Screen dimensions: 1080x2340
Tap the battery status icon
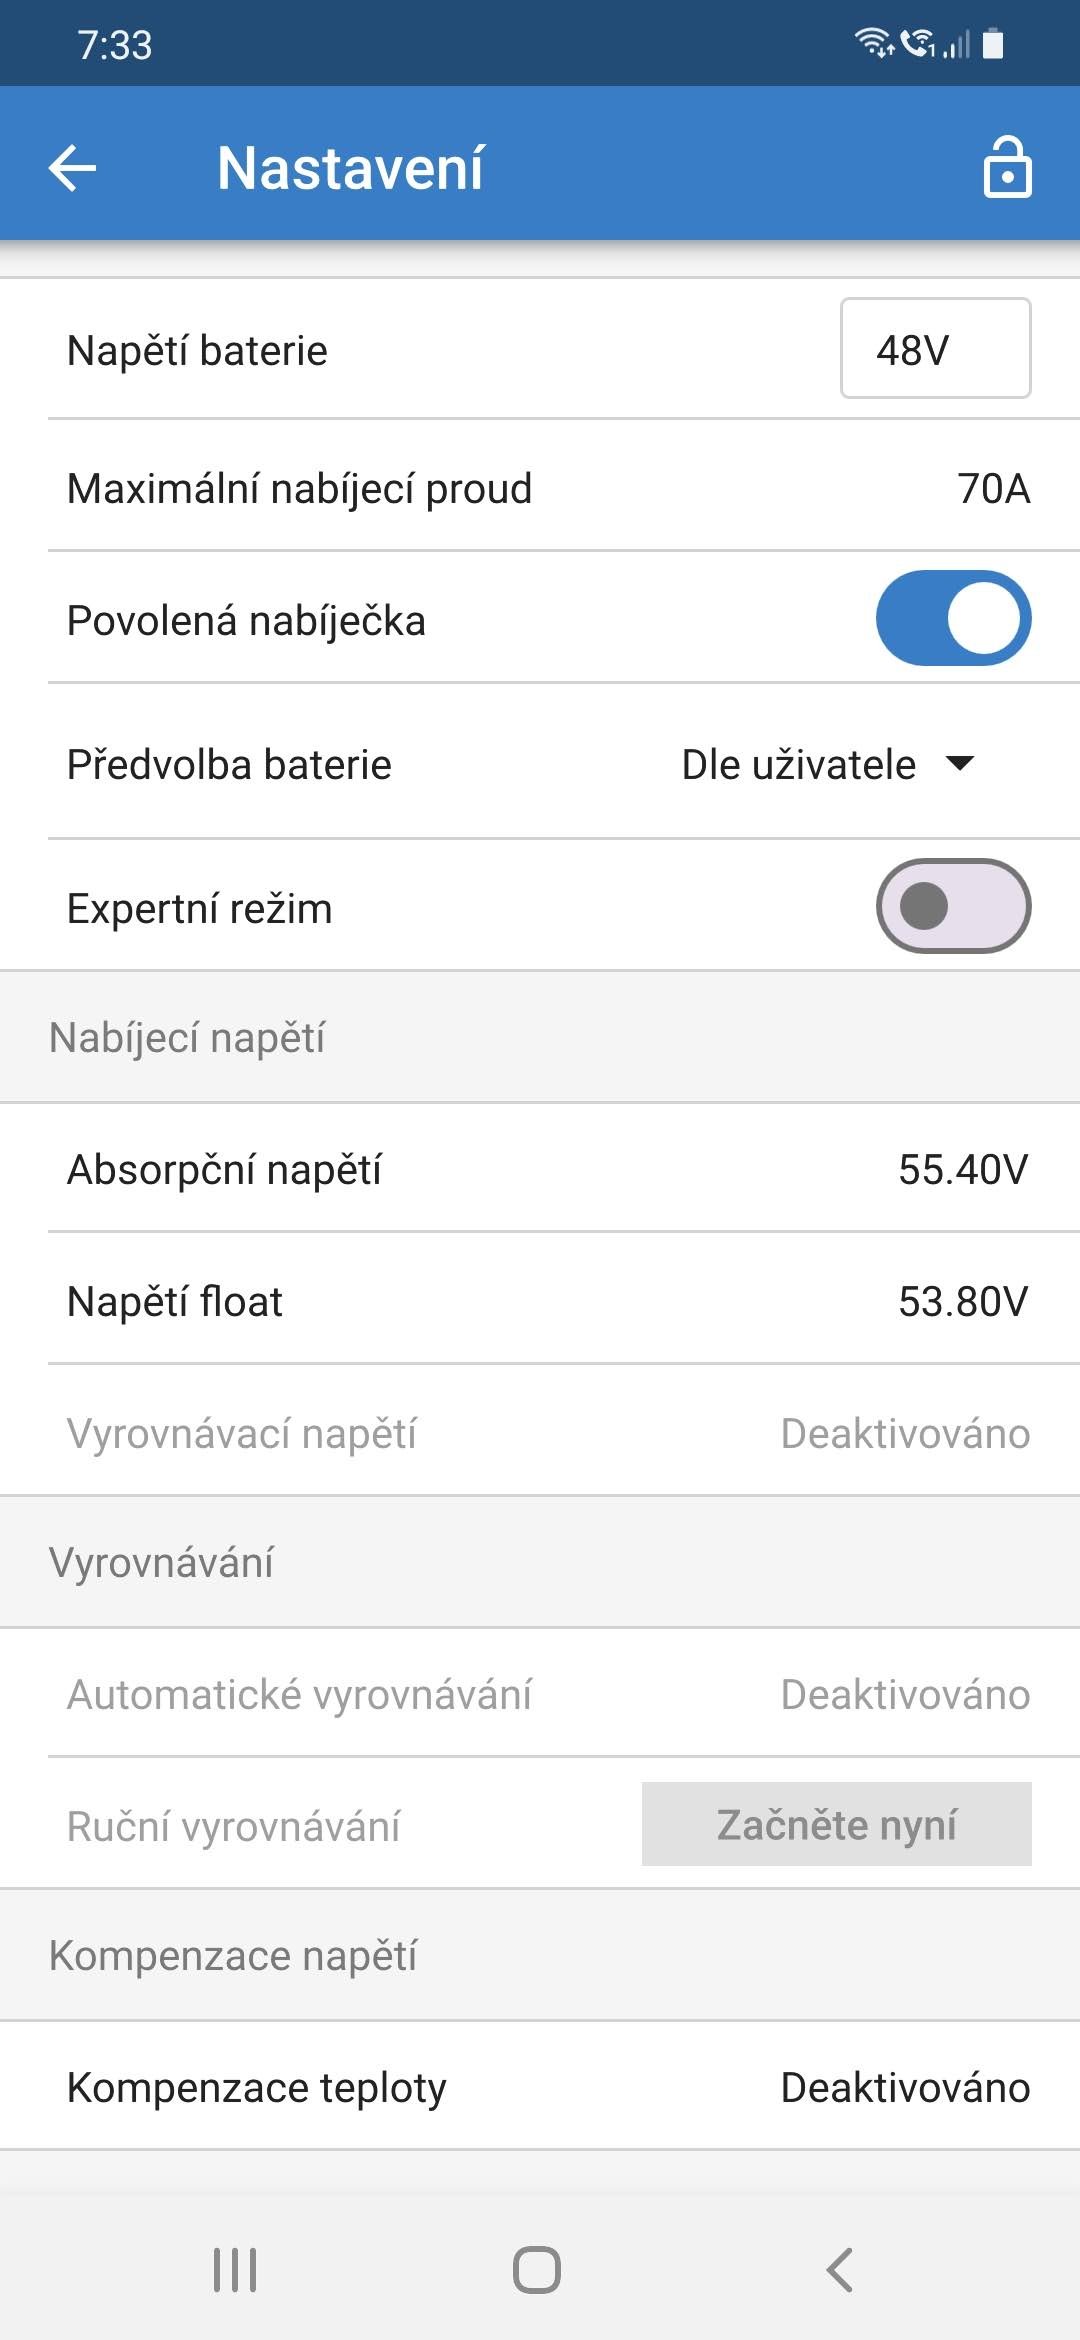click(x=993, y=44)
